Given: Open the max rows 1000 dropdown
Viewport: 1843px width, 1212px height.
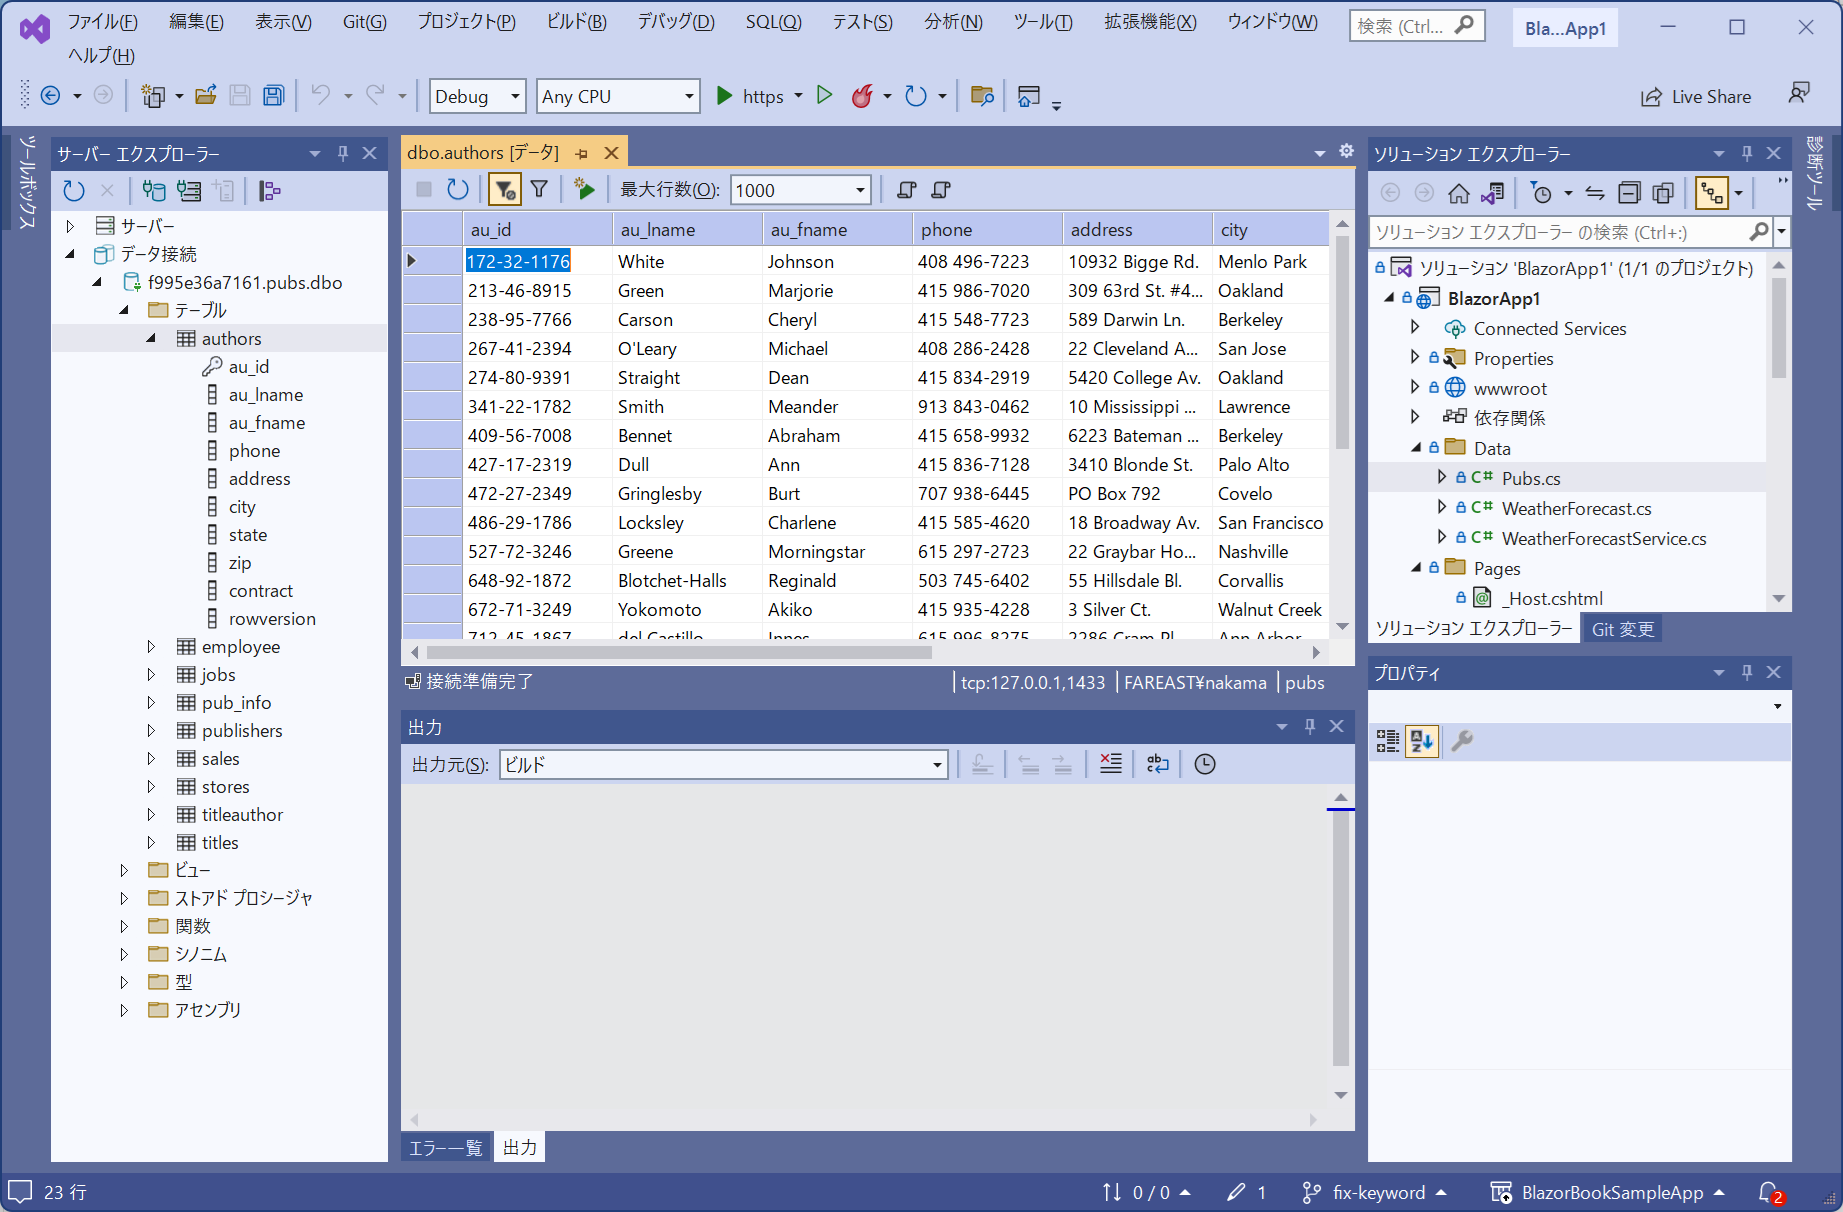Looking at the screenshot, I should coord(860,190).
